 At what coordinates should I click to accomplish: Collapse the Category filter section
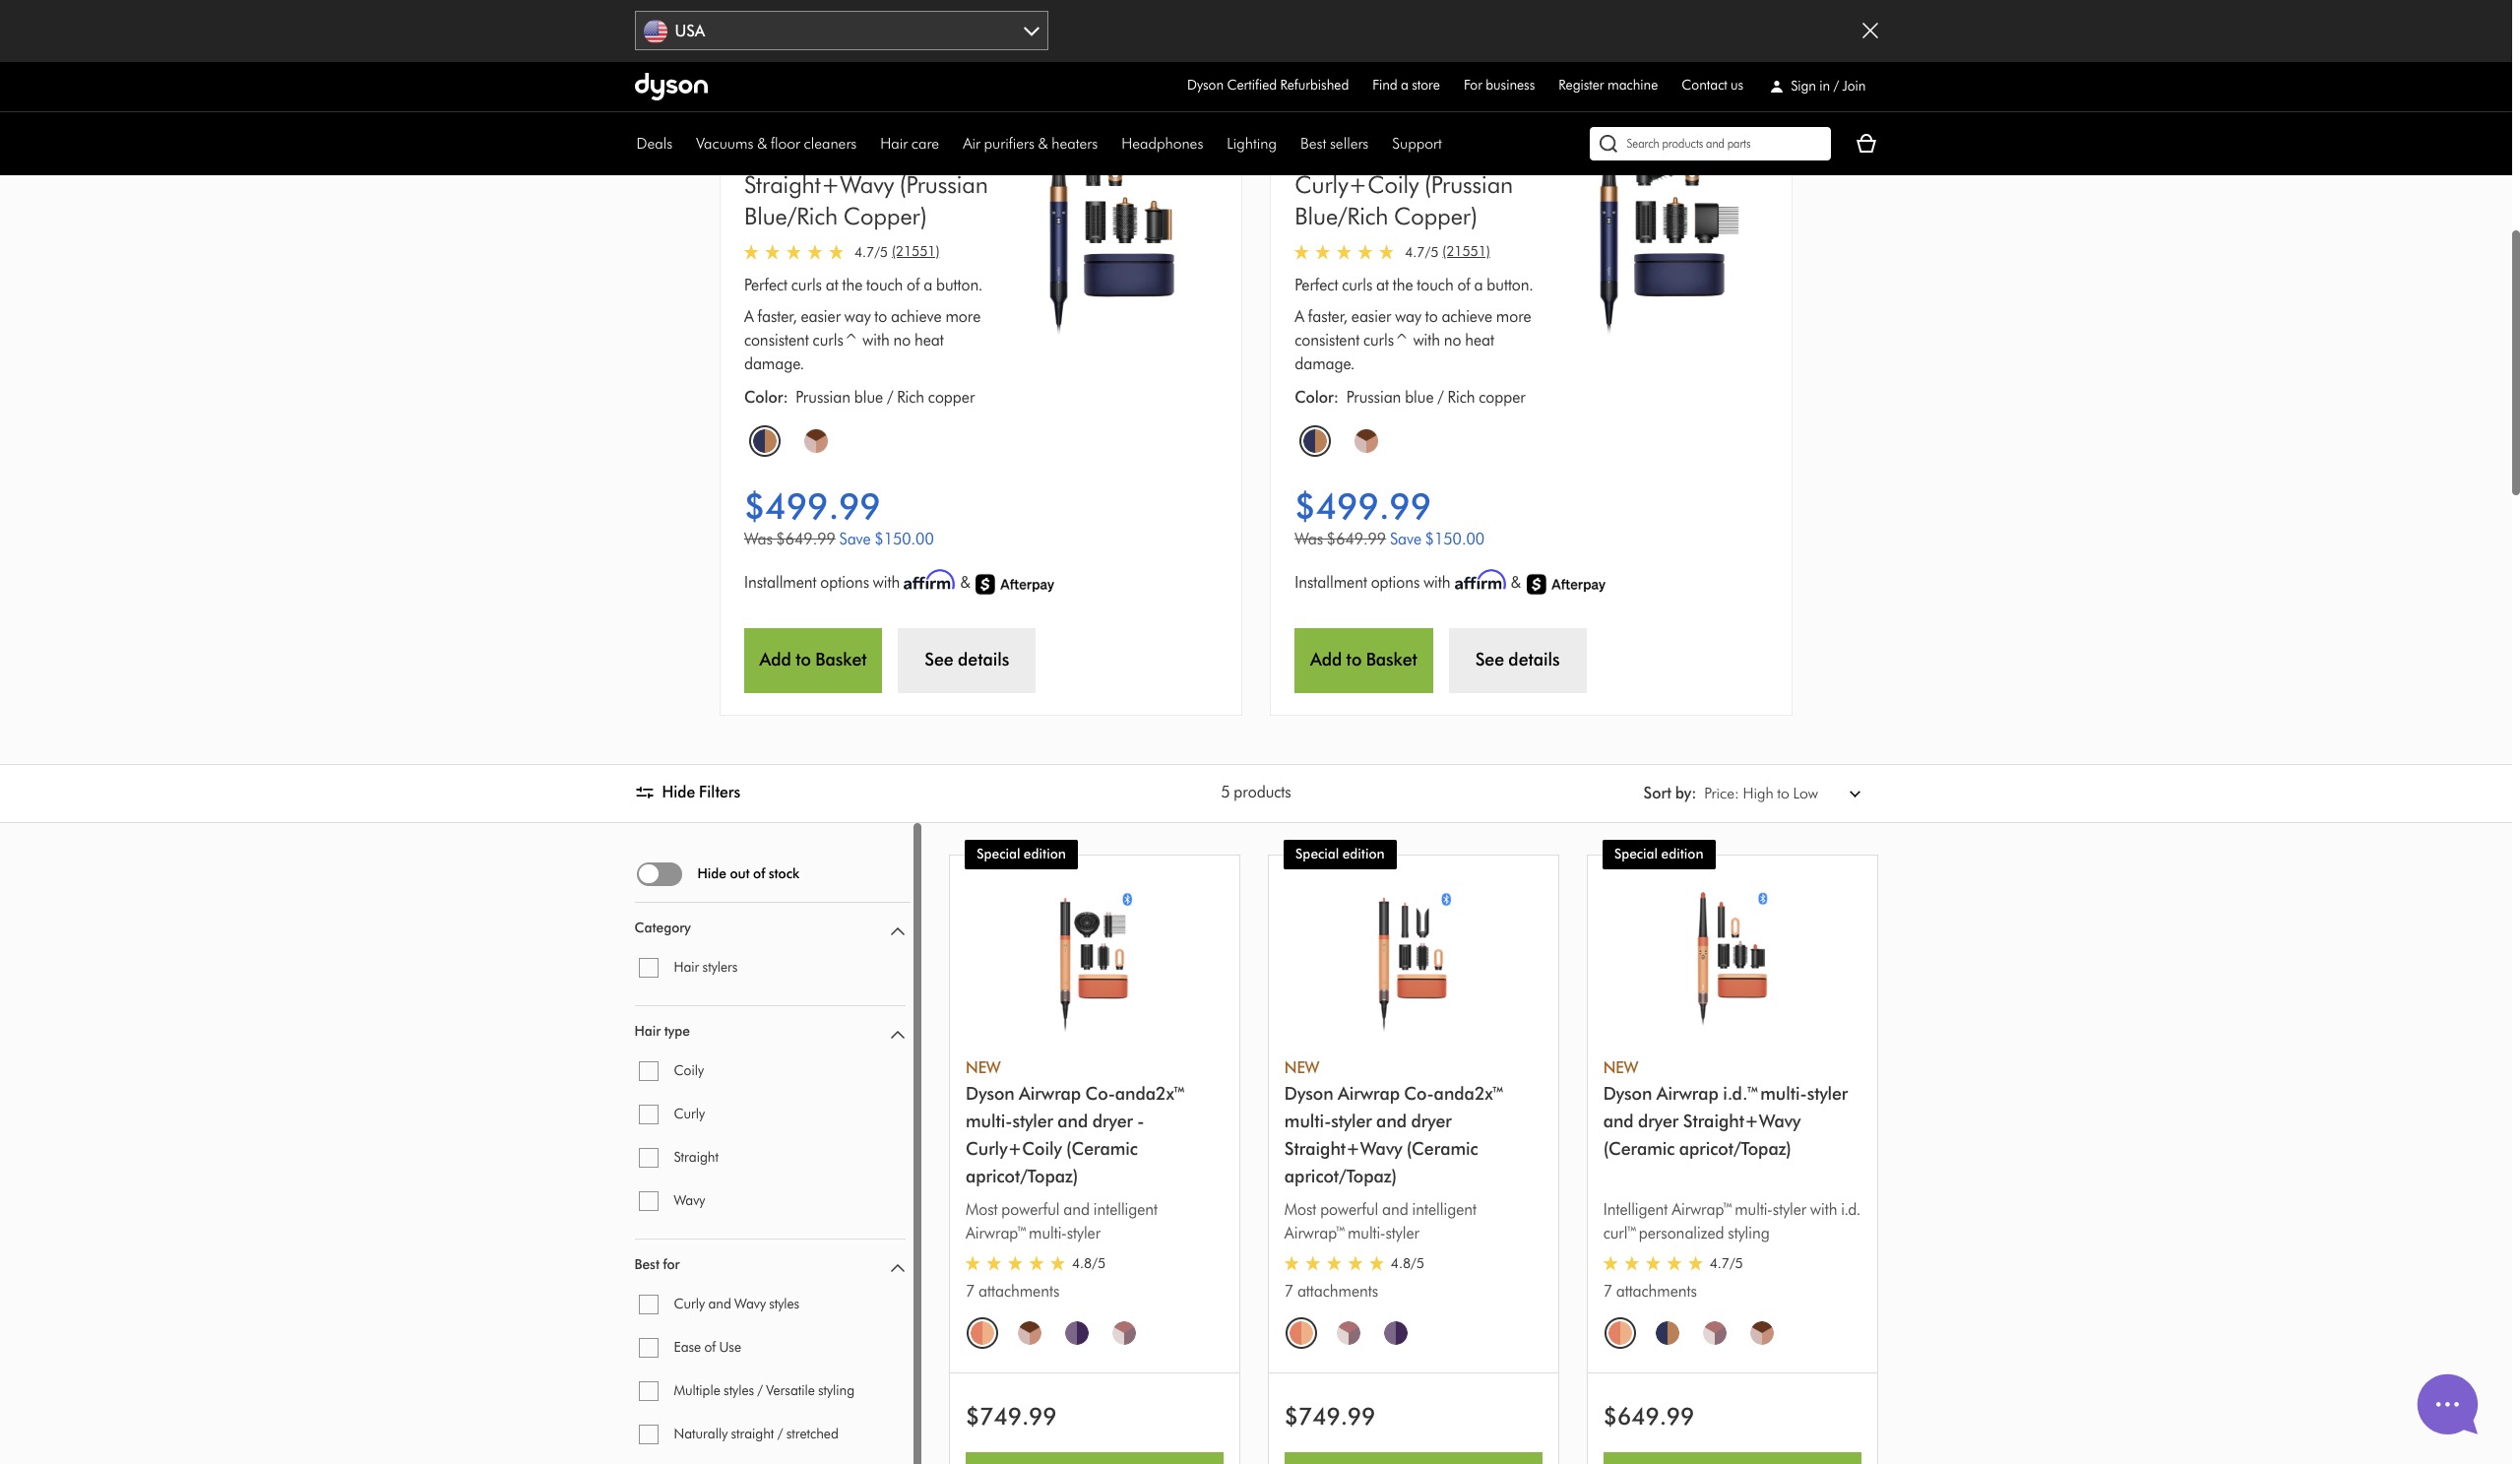tap(897, 931)
